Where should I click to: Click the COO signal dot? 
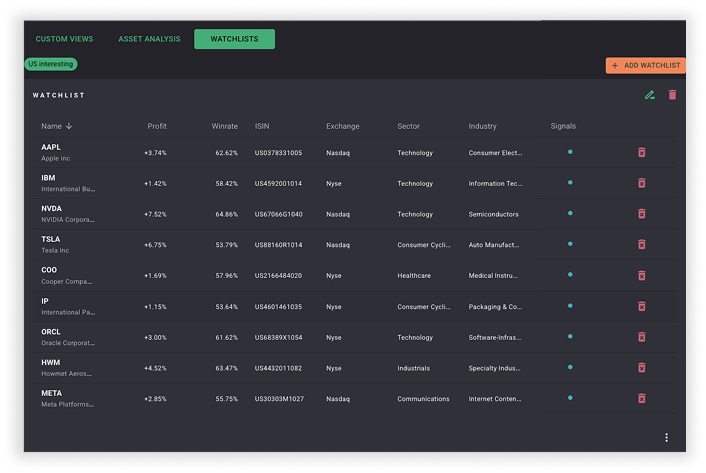click(x=570, y=275)
